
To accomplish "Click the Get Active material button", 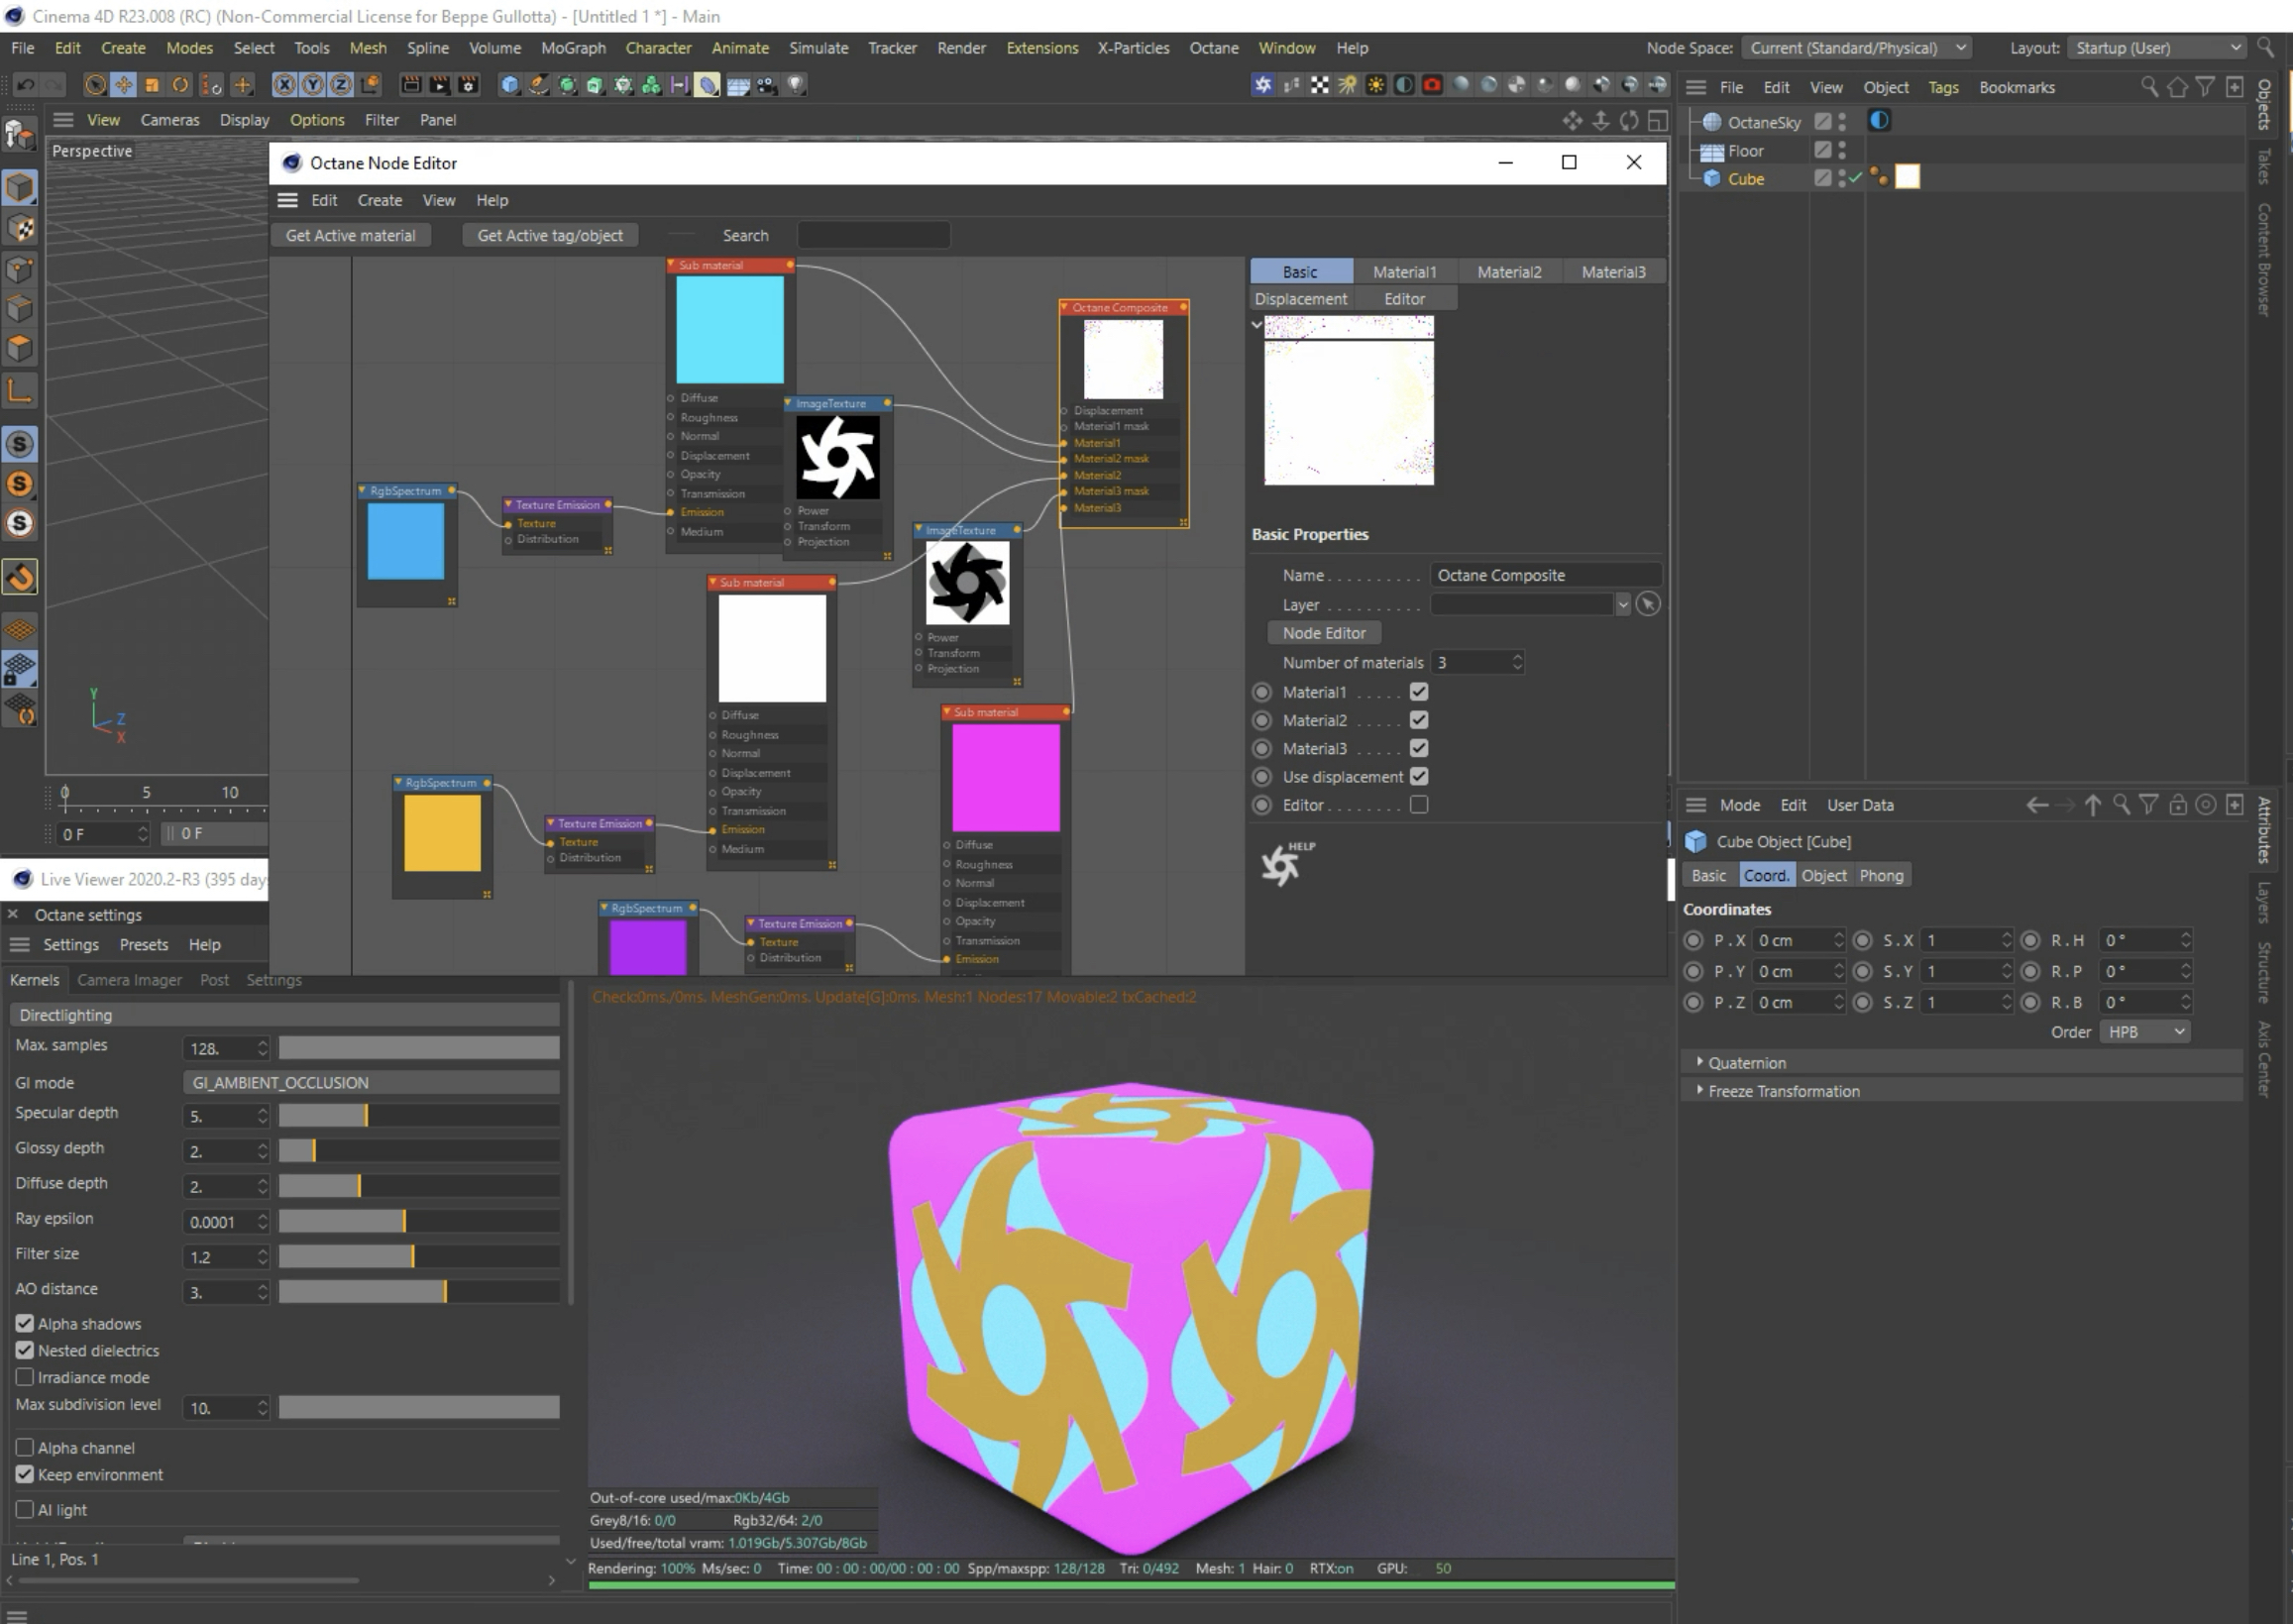I will (350, 235).
